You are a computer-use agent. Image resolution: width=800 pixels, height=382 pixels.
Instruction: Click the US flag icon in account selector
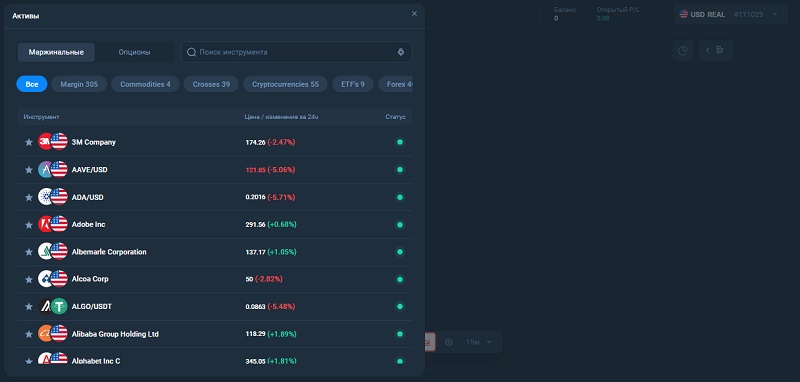pyautogui.click(x=684, y=14)
